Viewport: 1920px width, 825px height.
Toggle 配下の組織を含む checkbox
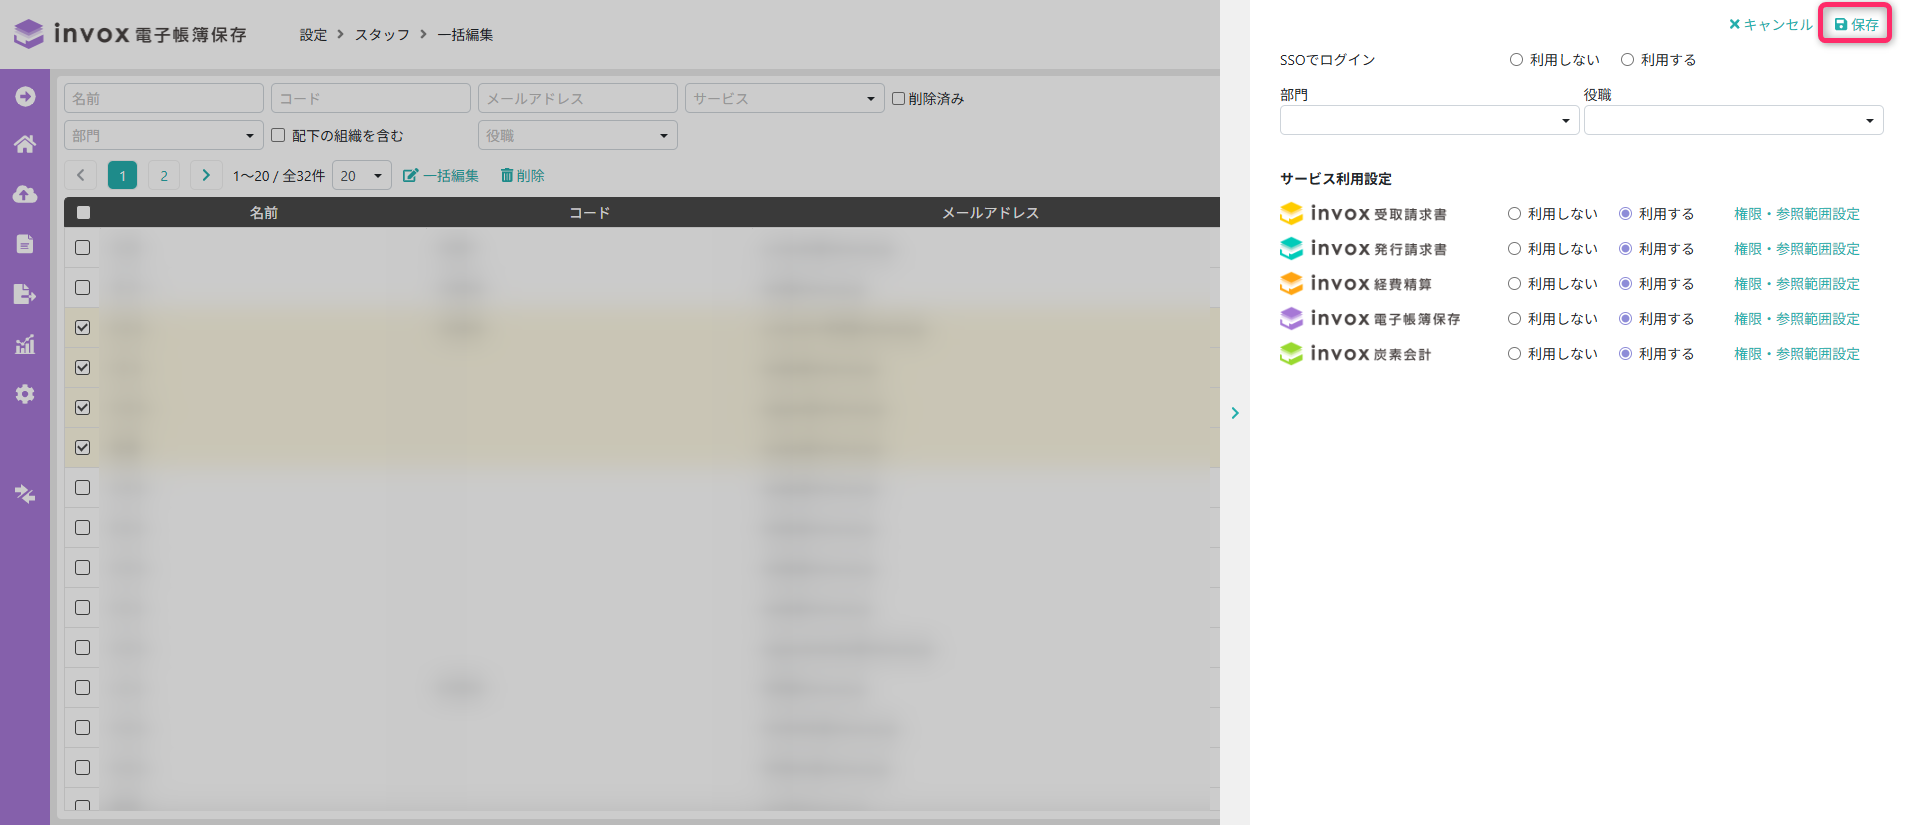pos(278,135)
